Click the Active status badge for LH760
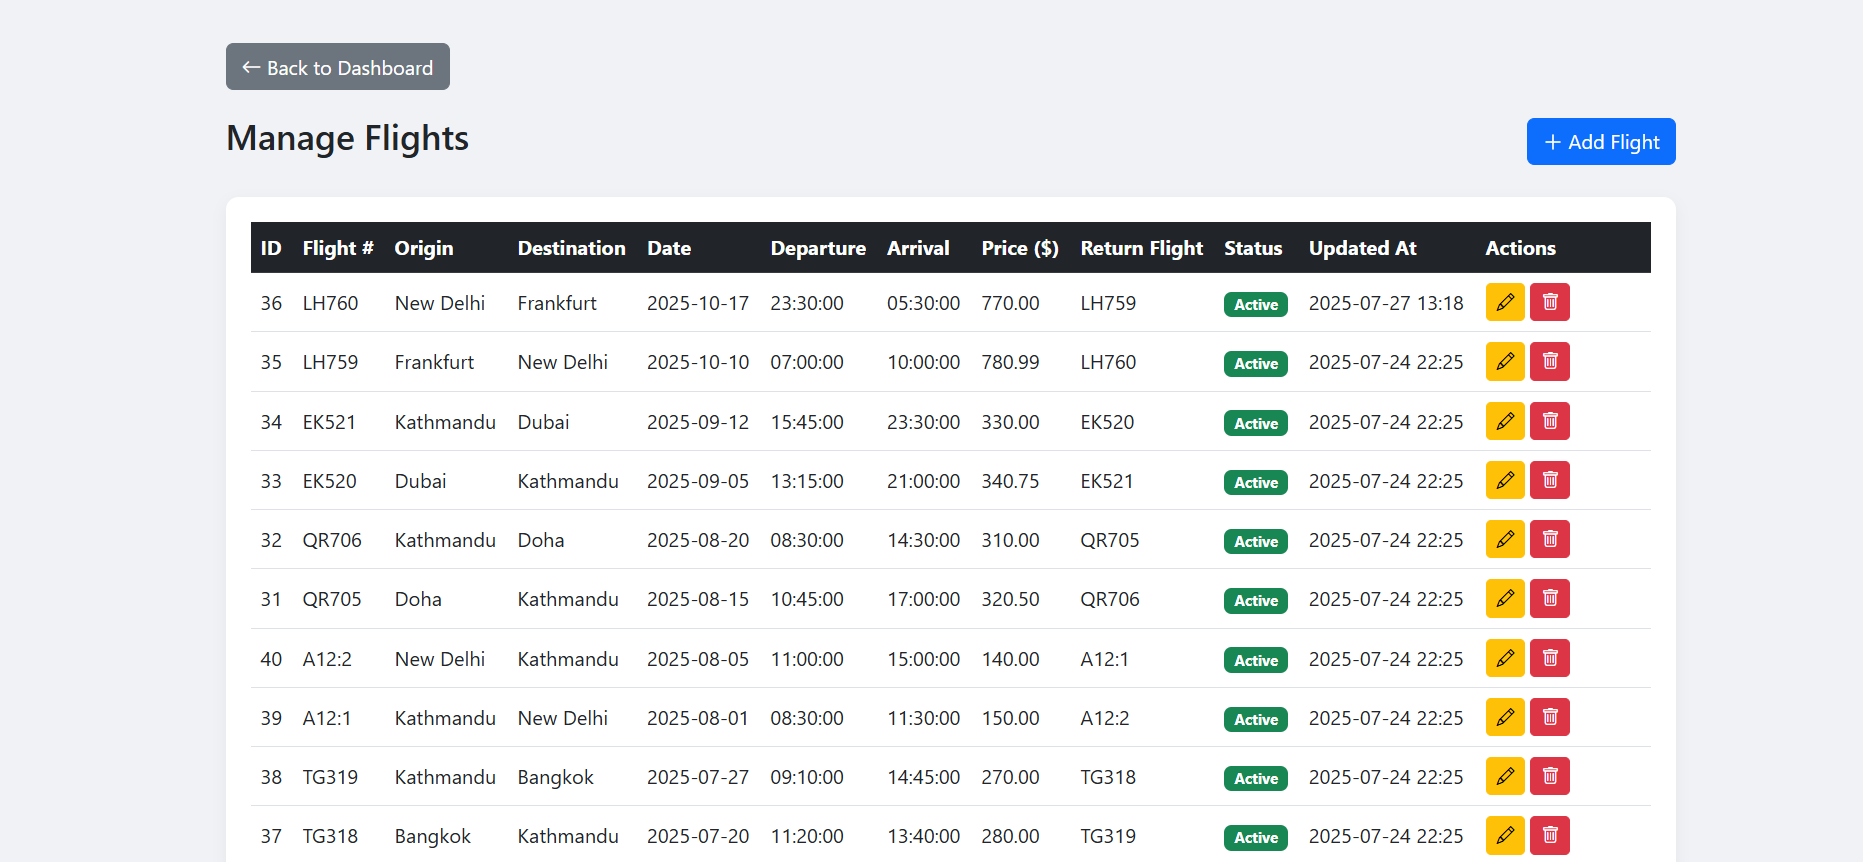The height and width of the screenshot is (862, 1863). pos(1255,304)
